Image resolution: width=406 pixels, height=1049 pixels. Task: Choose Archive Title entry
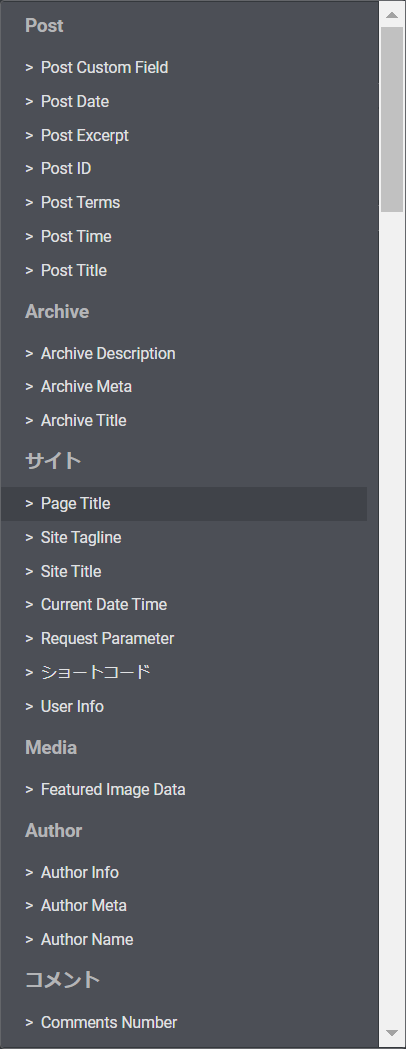tap(184, 421)
